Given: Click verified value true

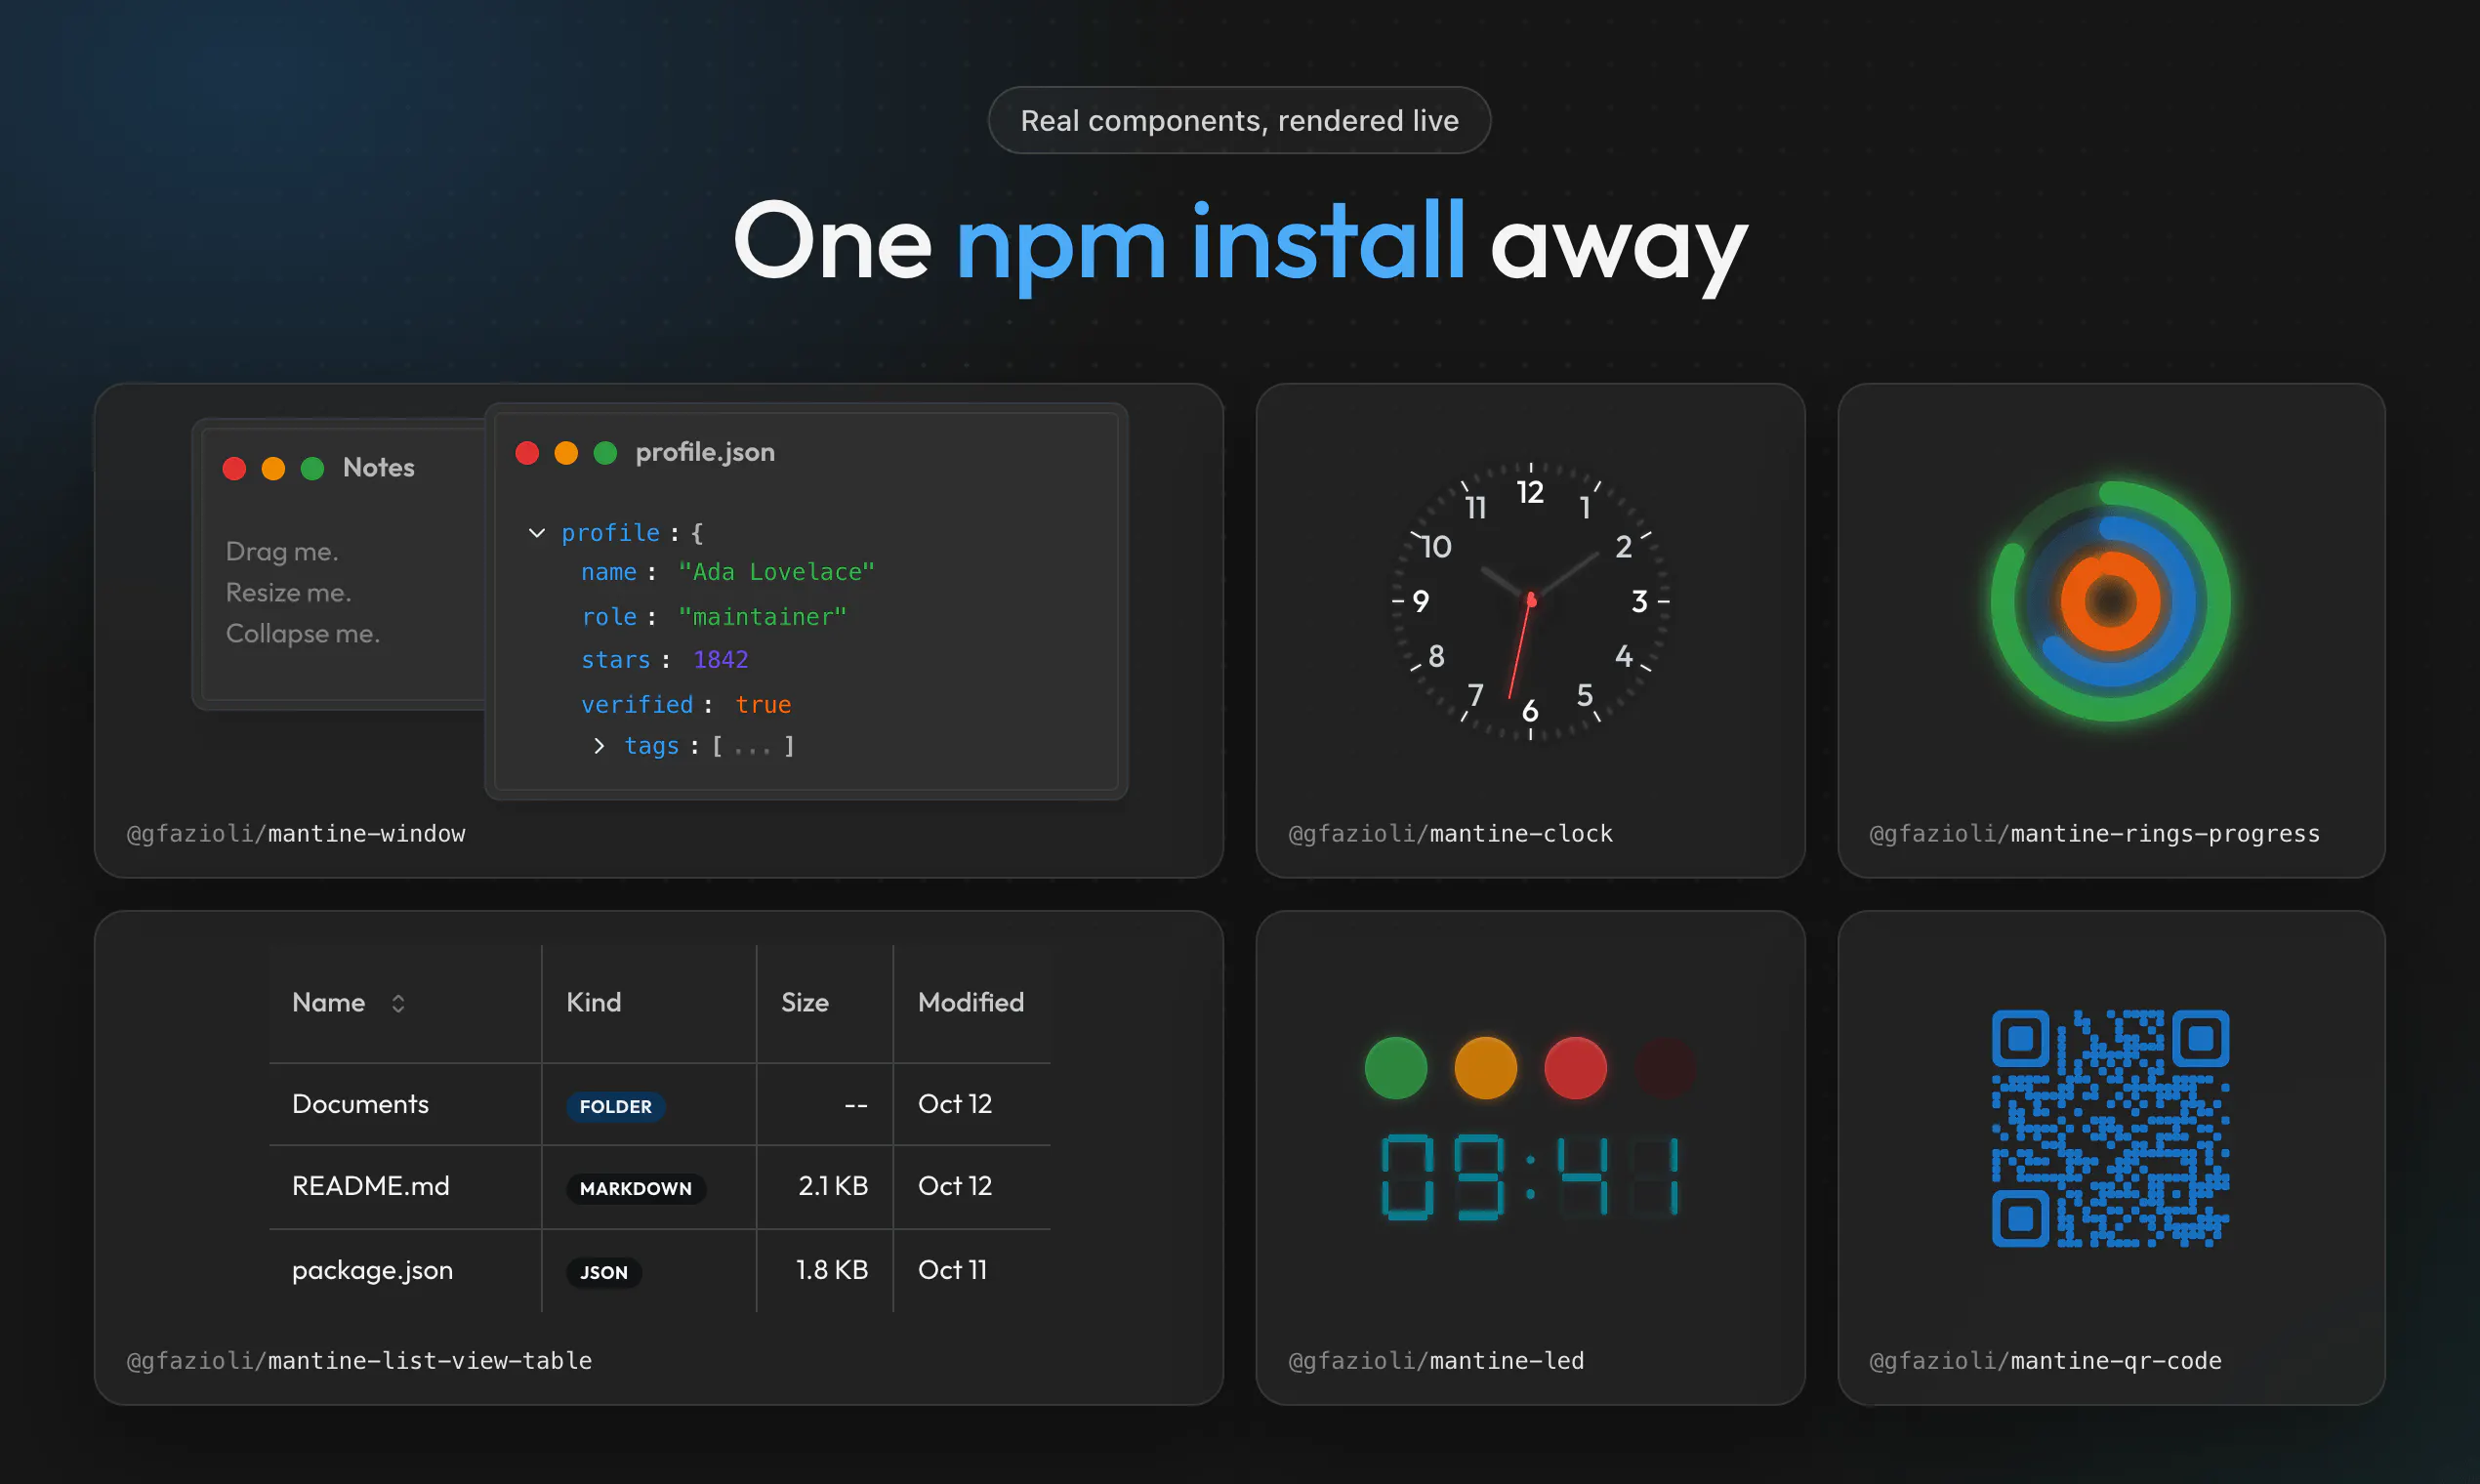Looking at the screenshot, I should coord(763,705).
